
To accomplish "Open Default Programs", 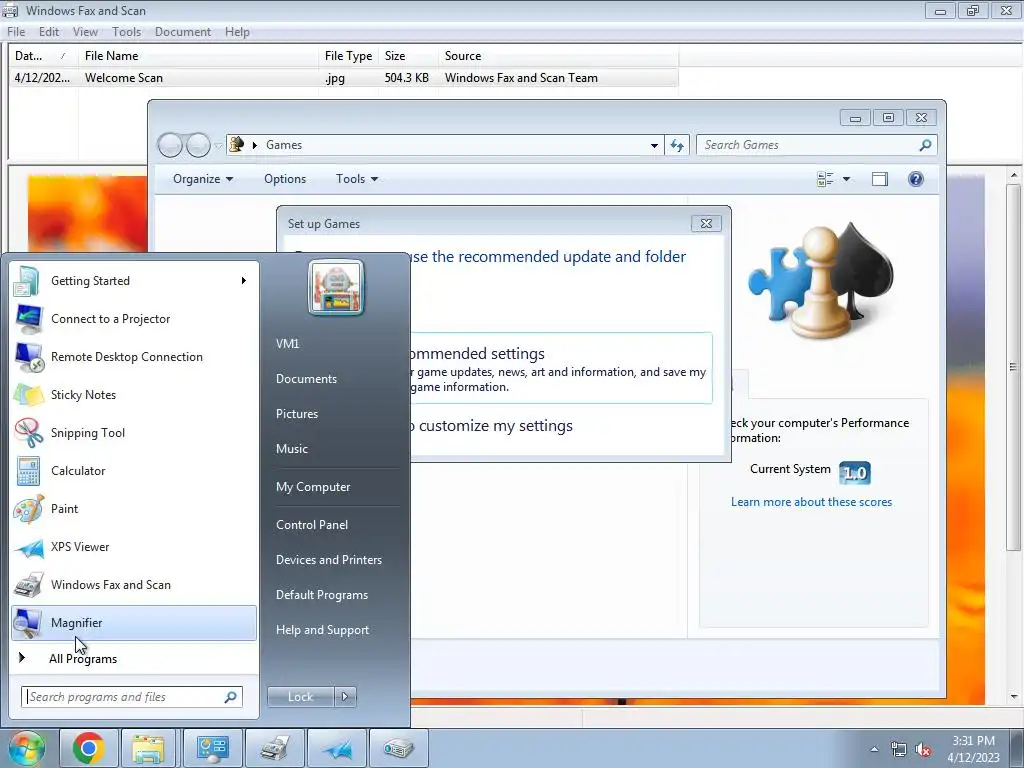I will pyautogui.click(x=321, y=595).
